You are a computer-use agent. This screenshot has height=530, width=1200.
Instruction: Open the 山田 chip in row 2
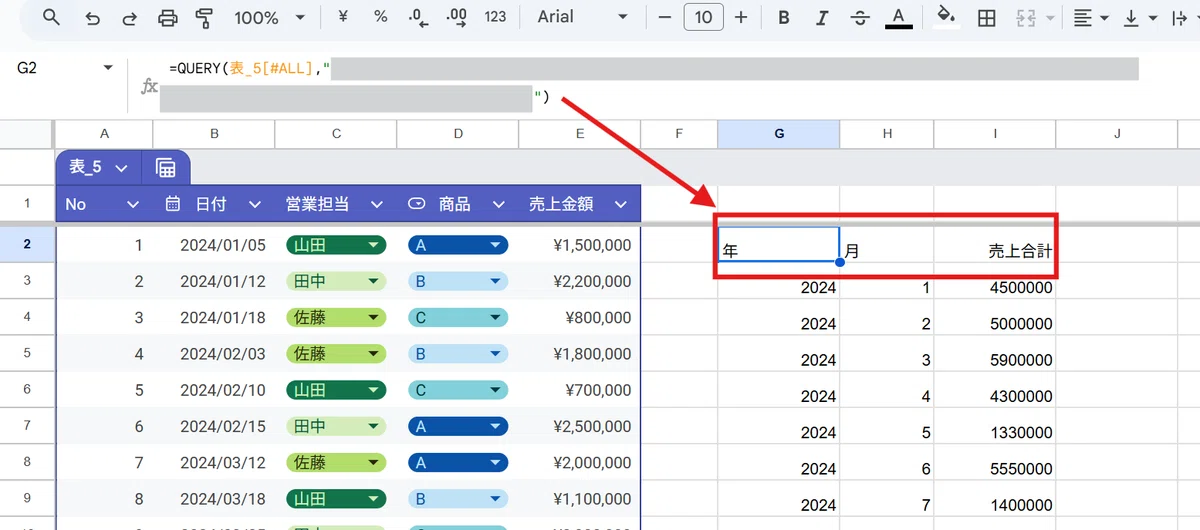point(336,245)
